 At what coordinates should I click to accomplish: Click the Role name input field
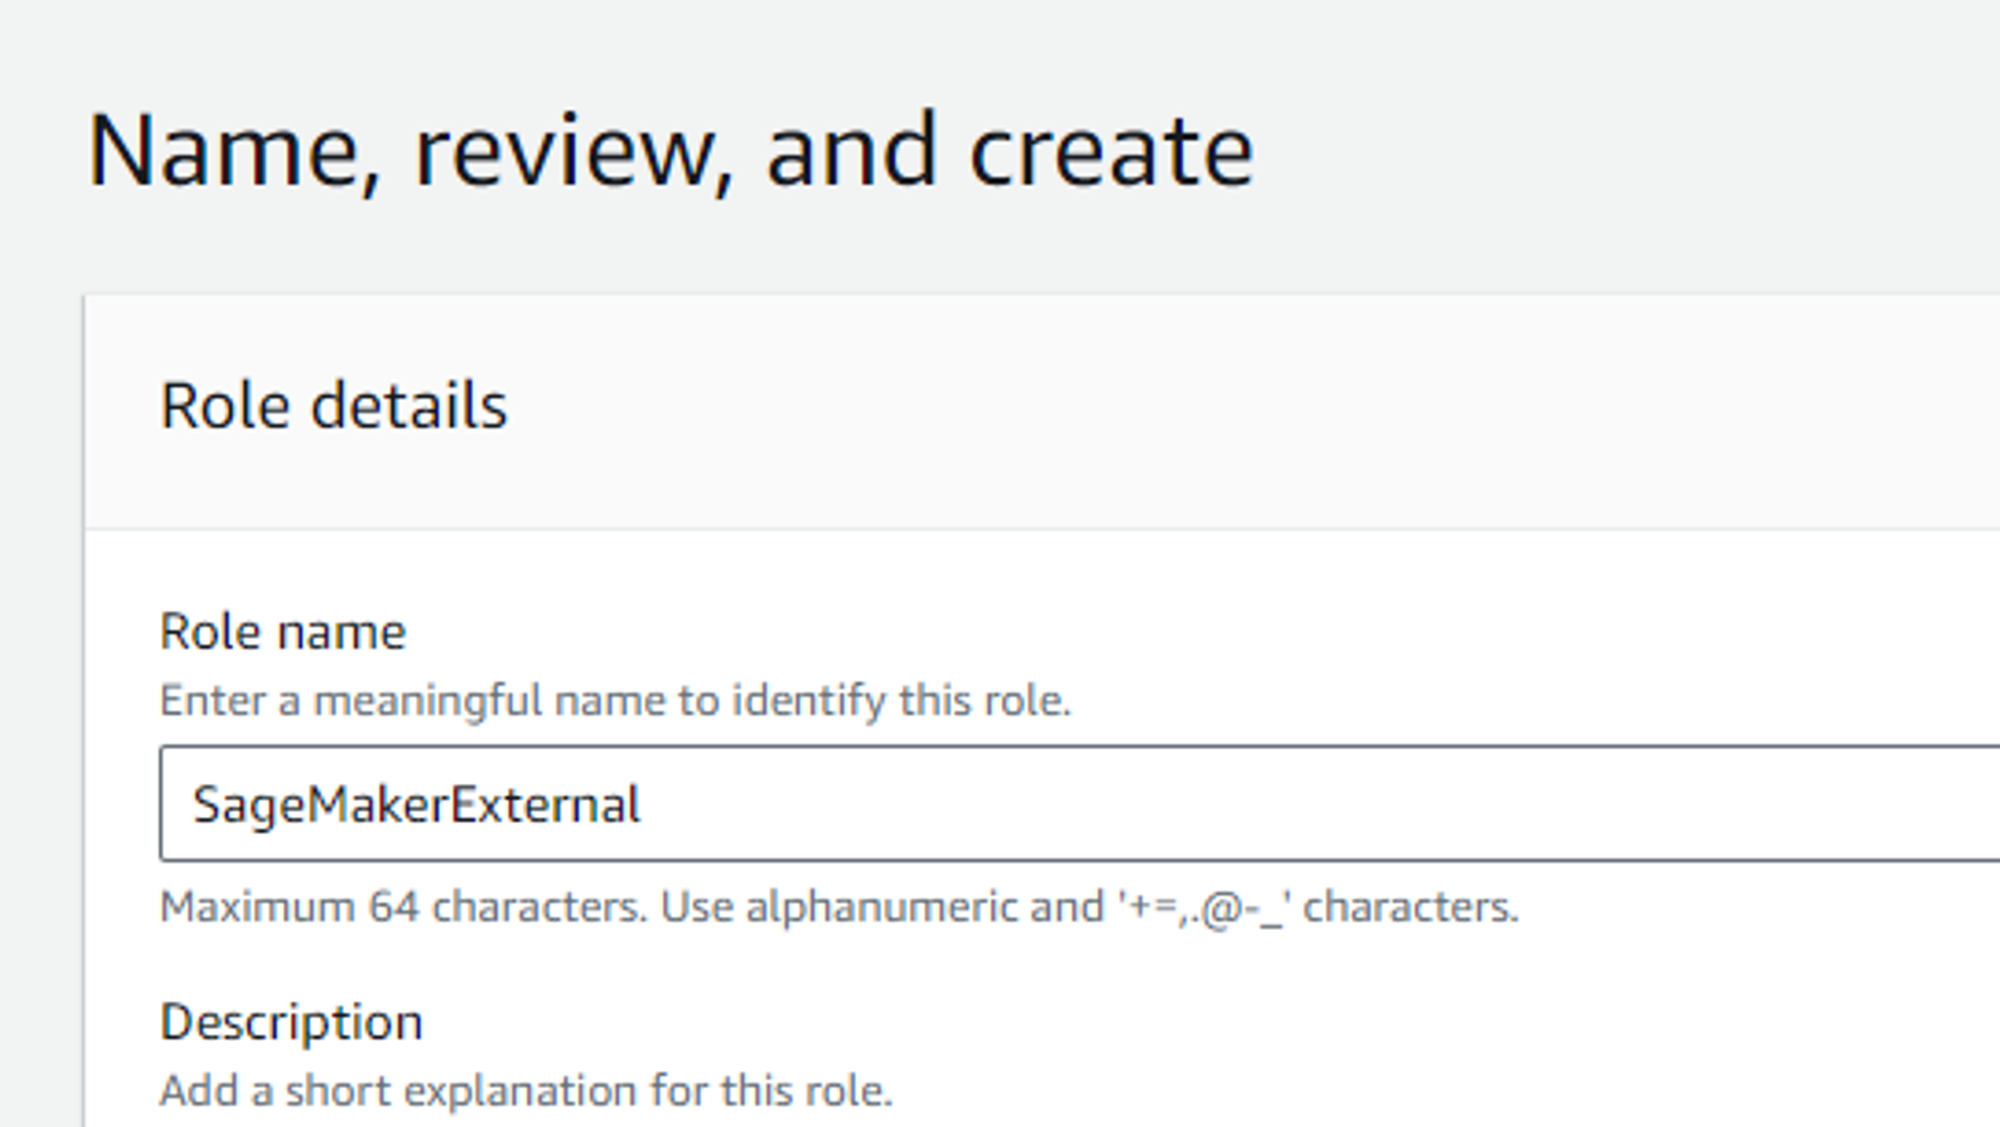(1080, 803)
